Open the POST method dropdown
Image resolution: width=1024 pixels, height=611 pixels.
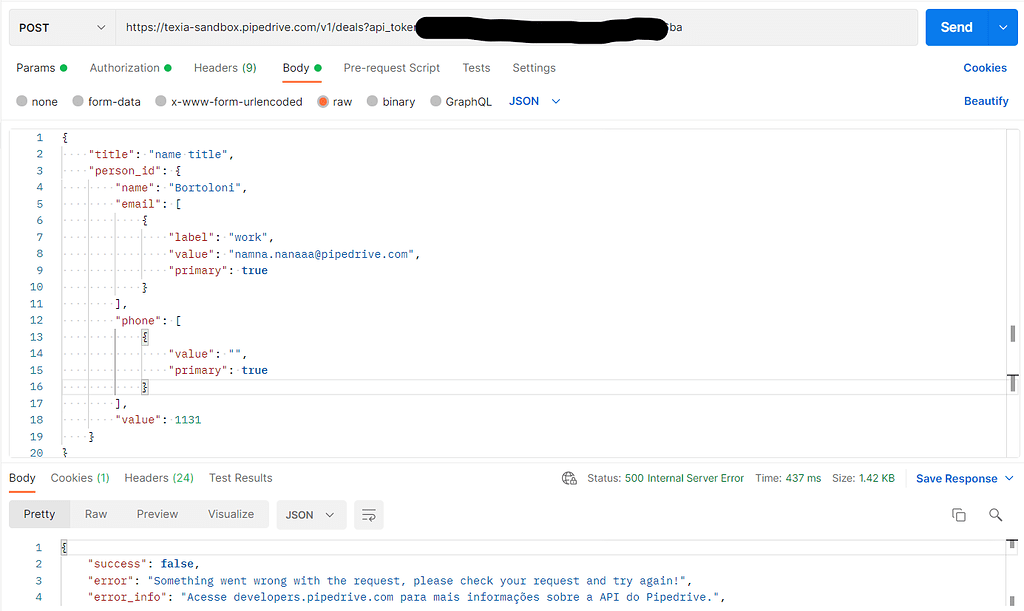click(x=62, y=27)
